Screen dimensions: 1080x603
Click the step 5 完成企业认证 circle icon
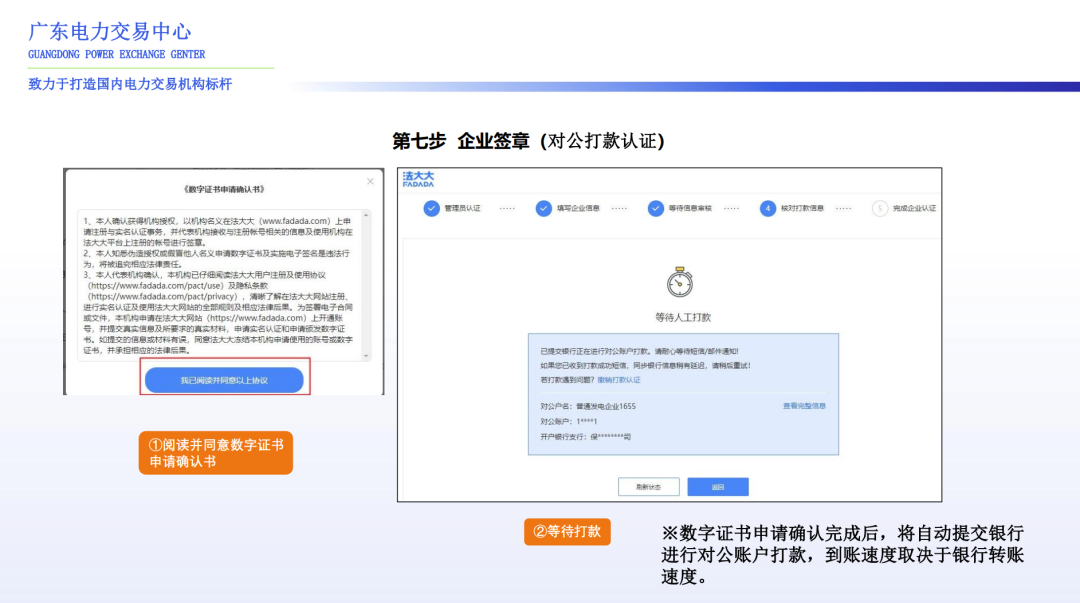click(878, 206)
